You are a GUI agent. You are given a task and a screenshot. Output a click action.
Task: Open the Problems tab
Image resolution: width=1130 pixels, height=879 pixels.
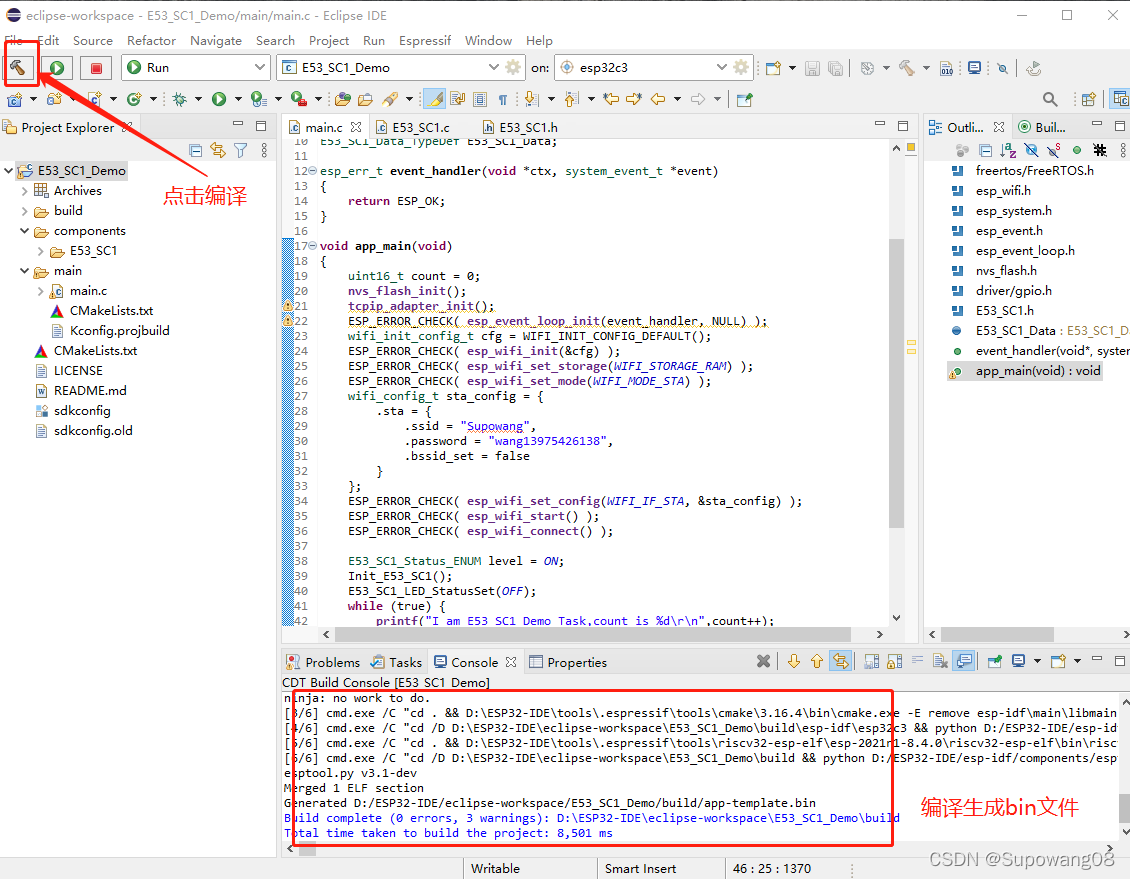(x=323, y=662)
